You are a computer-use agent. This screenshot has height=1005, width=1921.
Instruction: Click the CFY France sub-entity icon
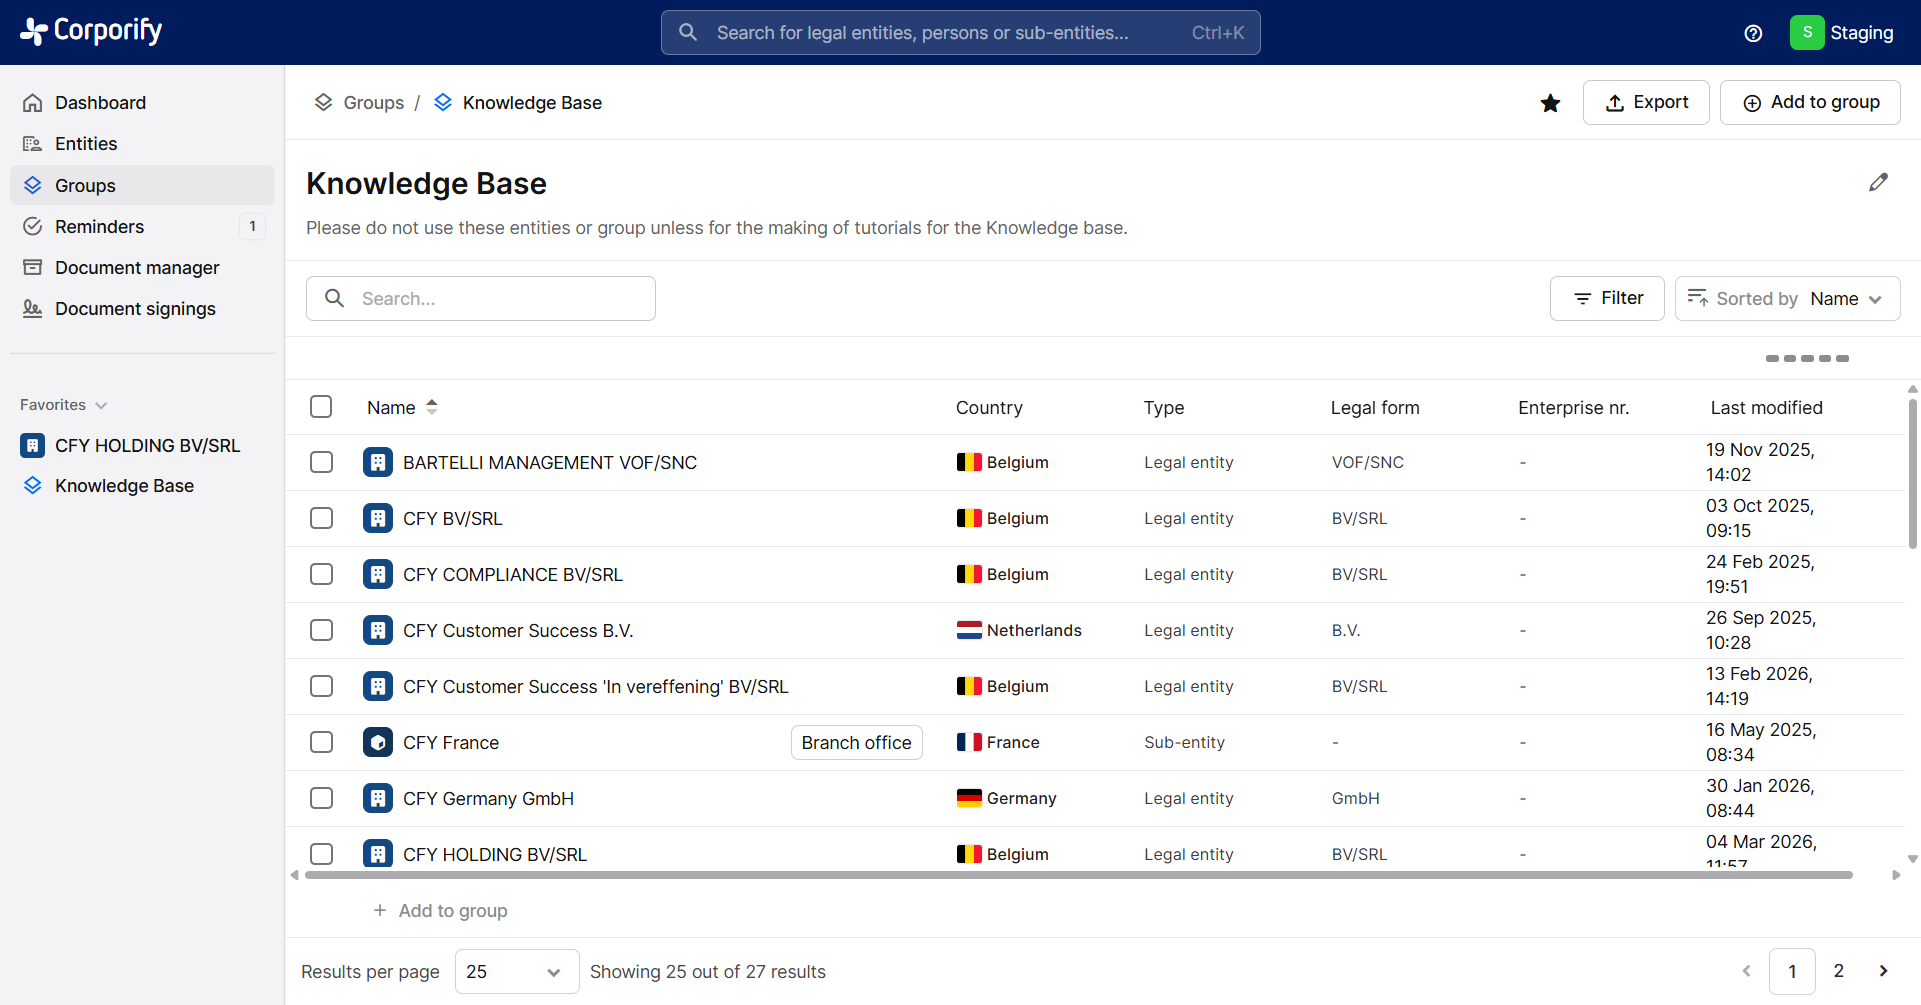[378, 742]
